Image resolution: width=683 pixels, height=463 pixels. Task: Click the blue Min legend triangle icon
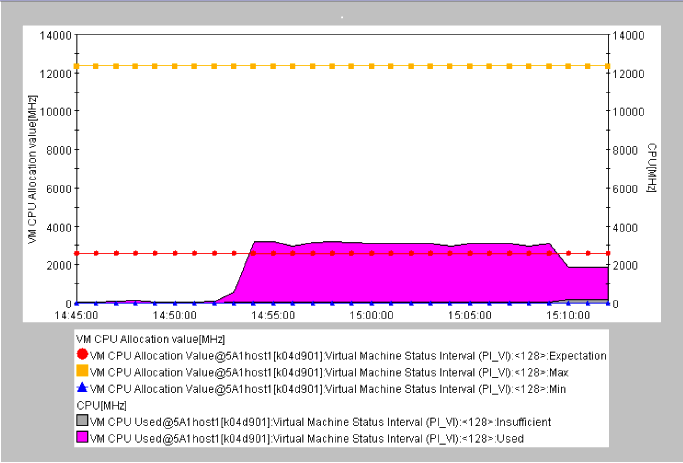point(82,387)
